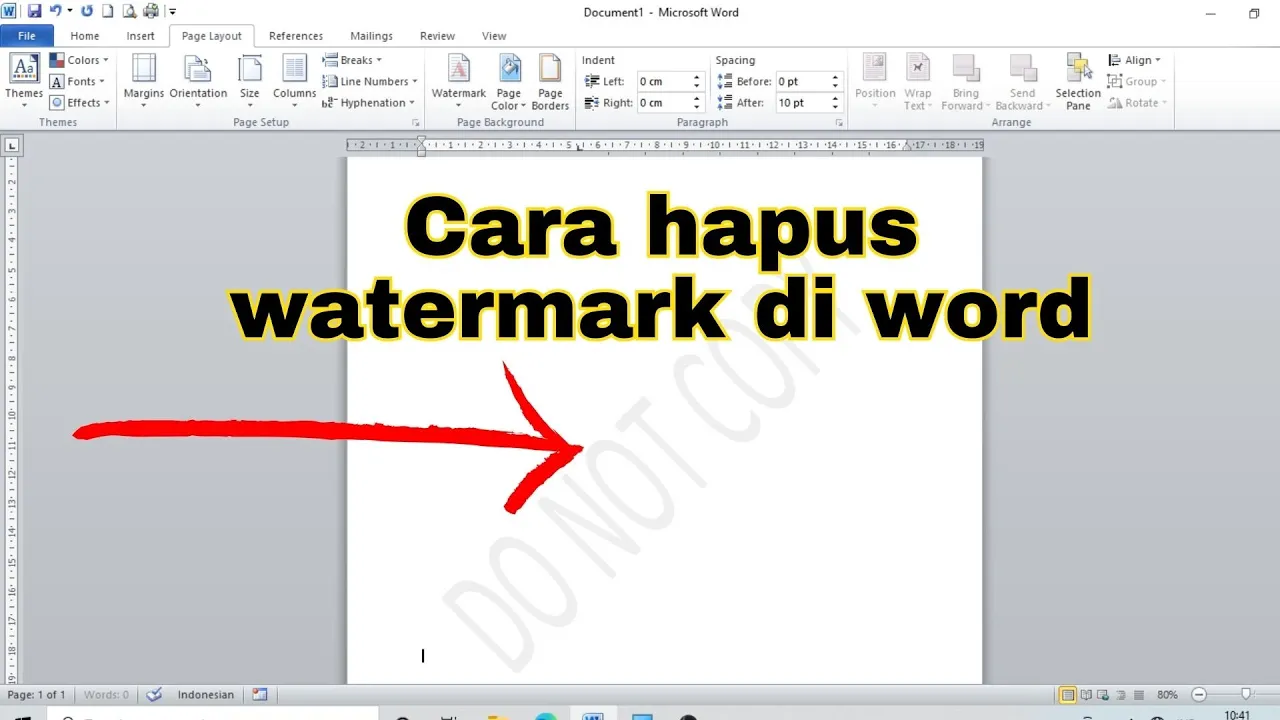Open the Selection Pane

click(x=1078, y=82)
